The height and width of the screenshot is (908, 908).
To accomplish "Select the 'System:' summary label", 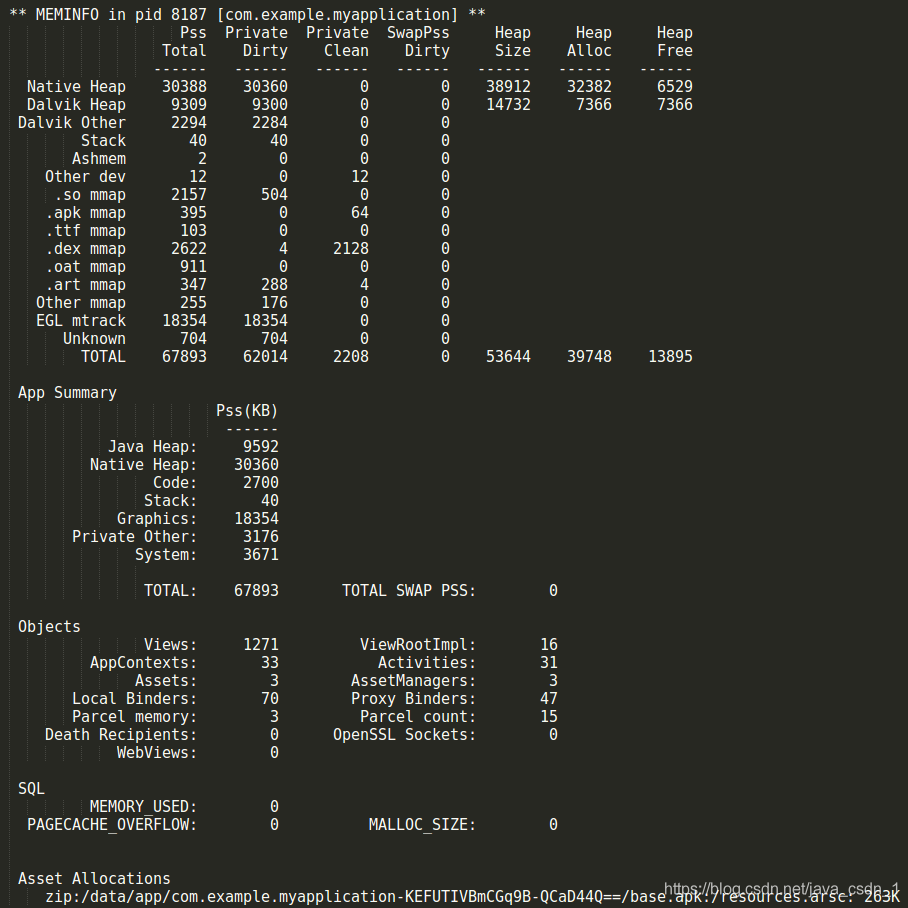I will click(166, 555).
